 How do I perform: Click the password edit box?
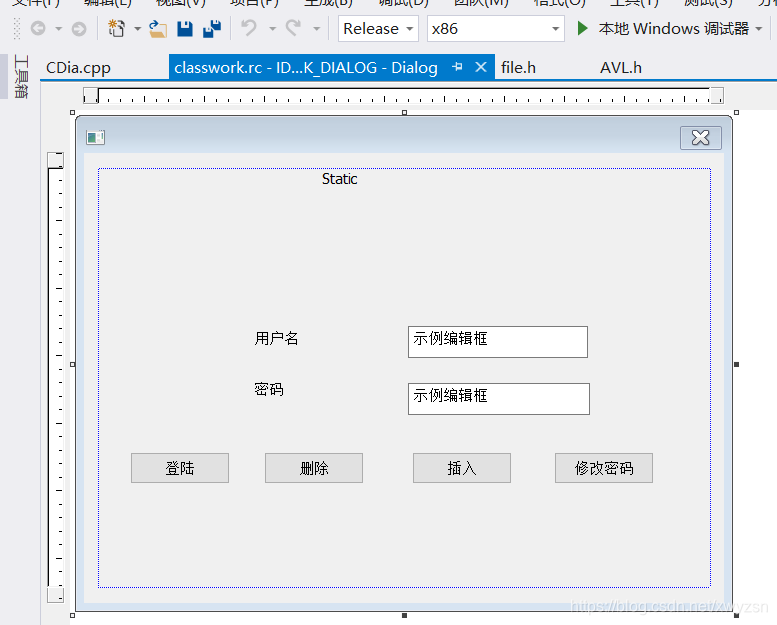(499, 398)
